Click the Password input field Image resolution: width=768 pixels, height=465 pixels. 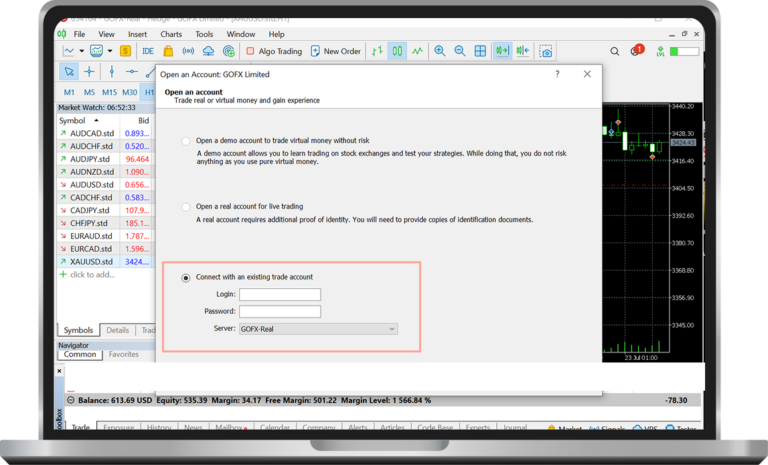[280, 312]
